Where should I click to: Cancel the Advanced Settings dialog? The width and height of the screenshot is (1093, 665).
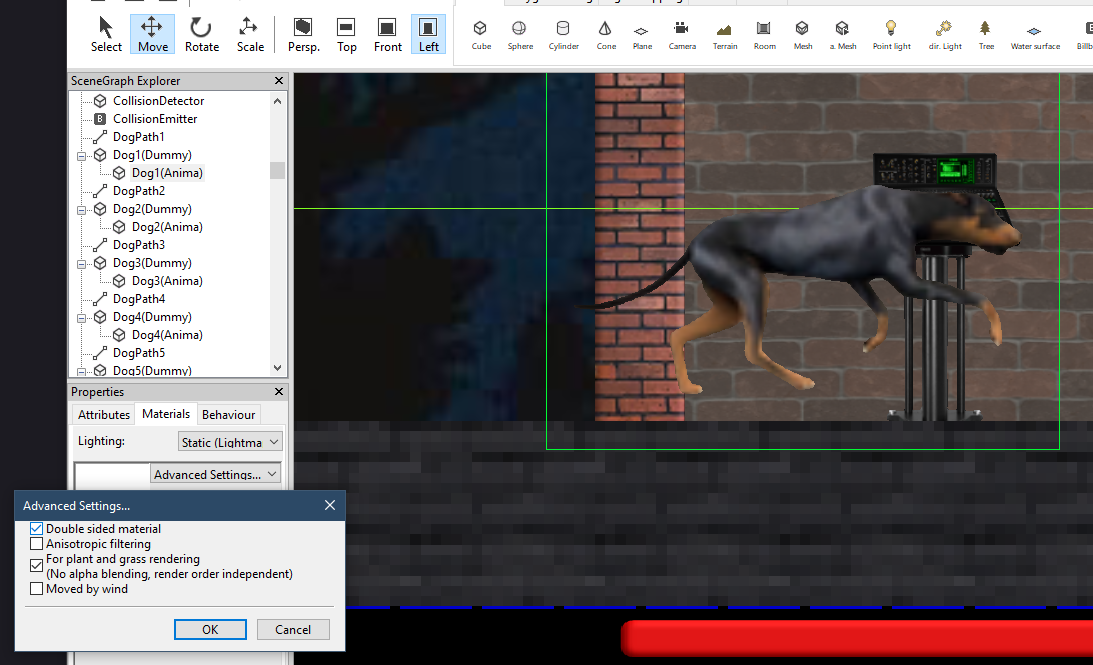(293, 629)
